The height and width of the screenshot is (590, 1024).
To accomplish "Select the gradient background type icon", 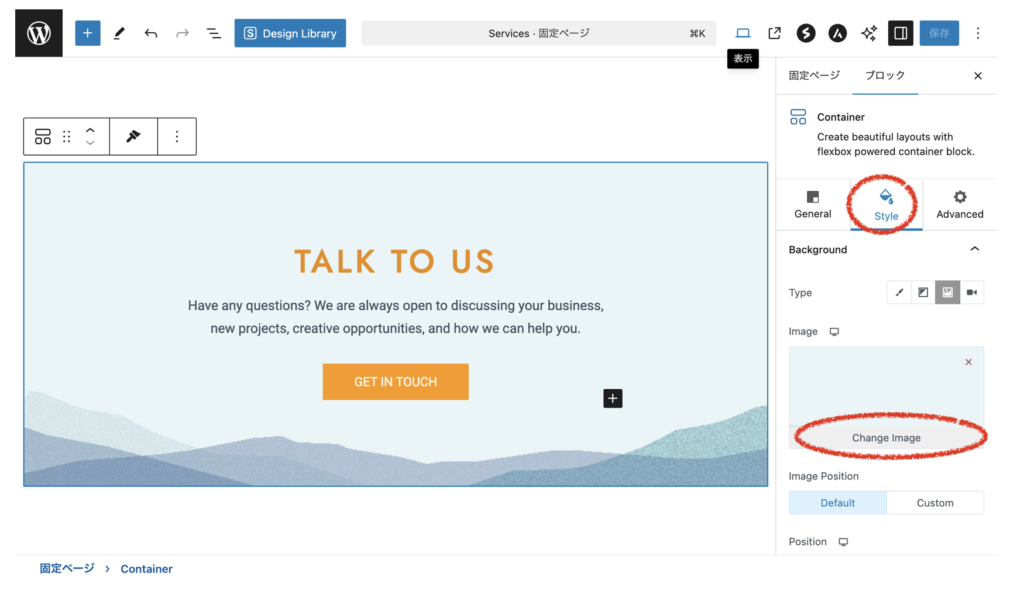I will coord(923,293).
